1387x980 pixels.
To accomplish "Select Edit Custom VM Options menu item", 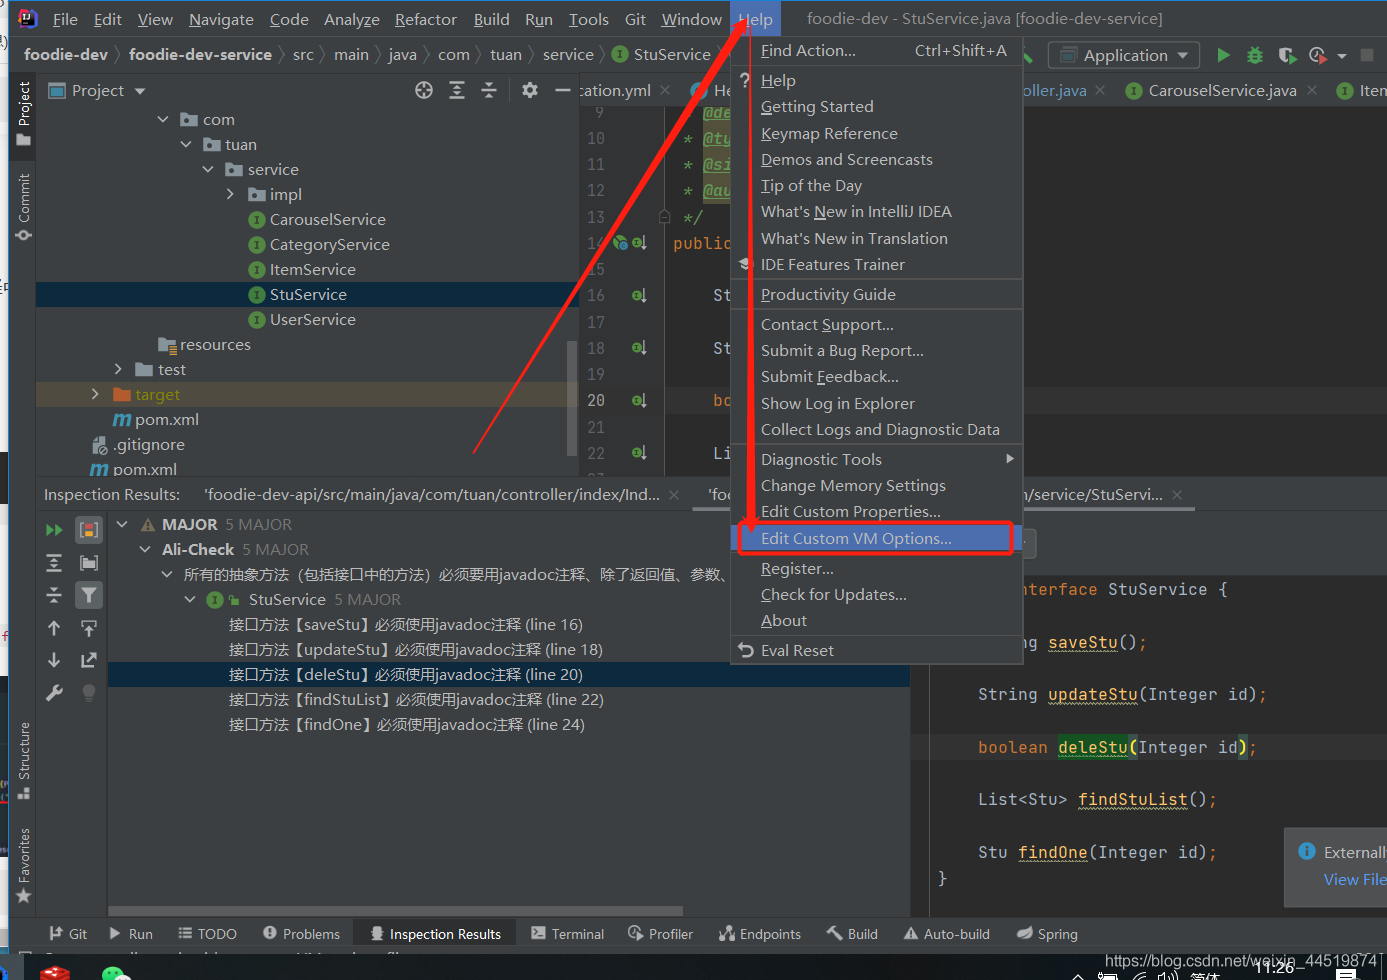I will point(856,538).
